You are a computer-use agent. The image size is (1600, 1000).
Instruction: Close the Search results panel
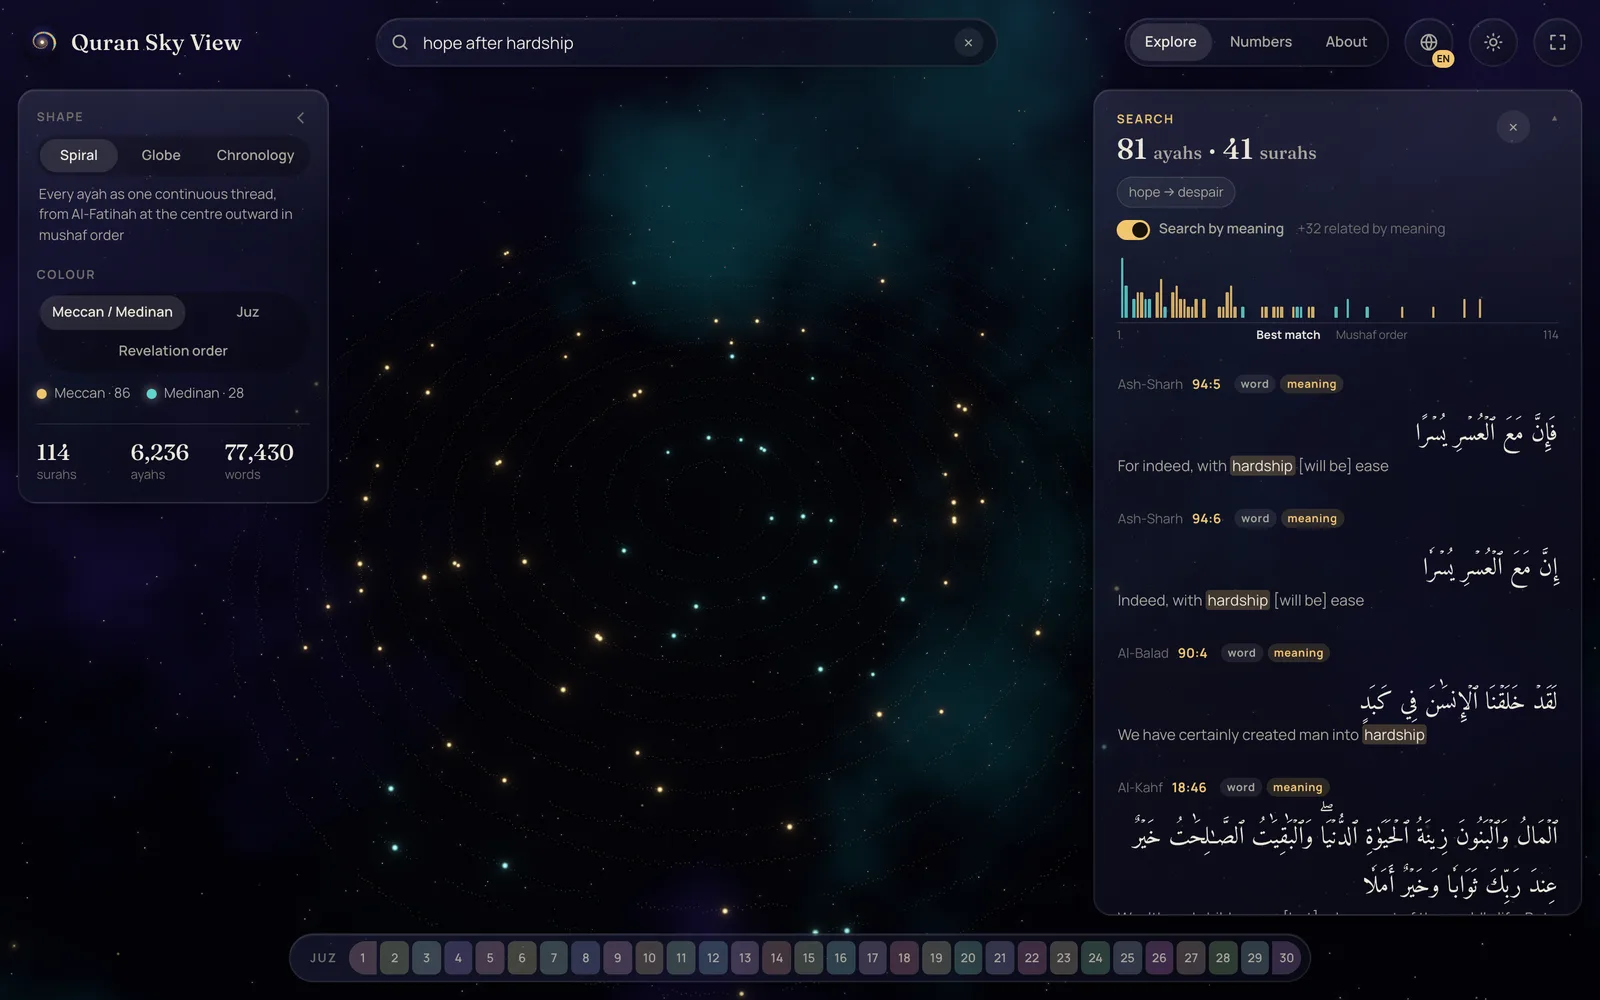(1513, 127)
